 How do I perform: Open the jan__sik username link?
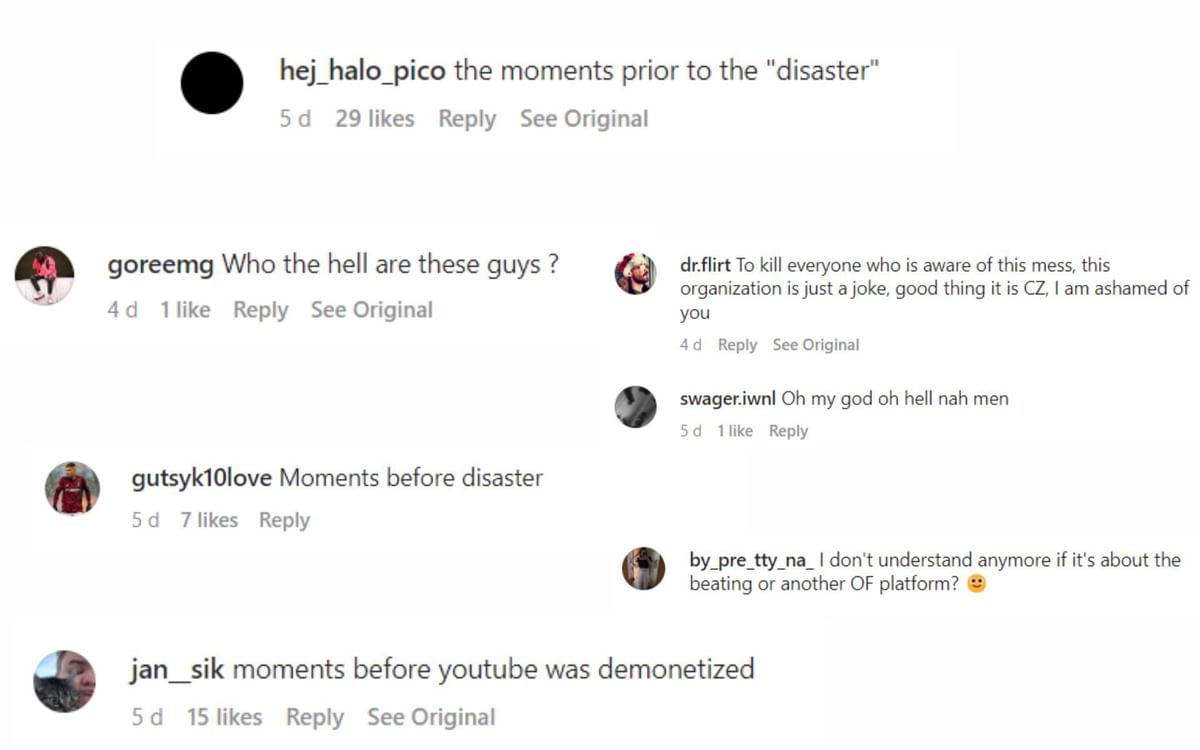point(177,669)
